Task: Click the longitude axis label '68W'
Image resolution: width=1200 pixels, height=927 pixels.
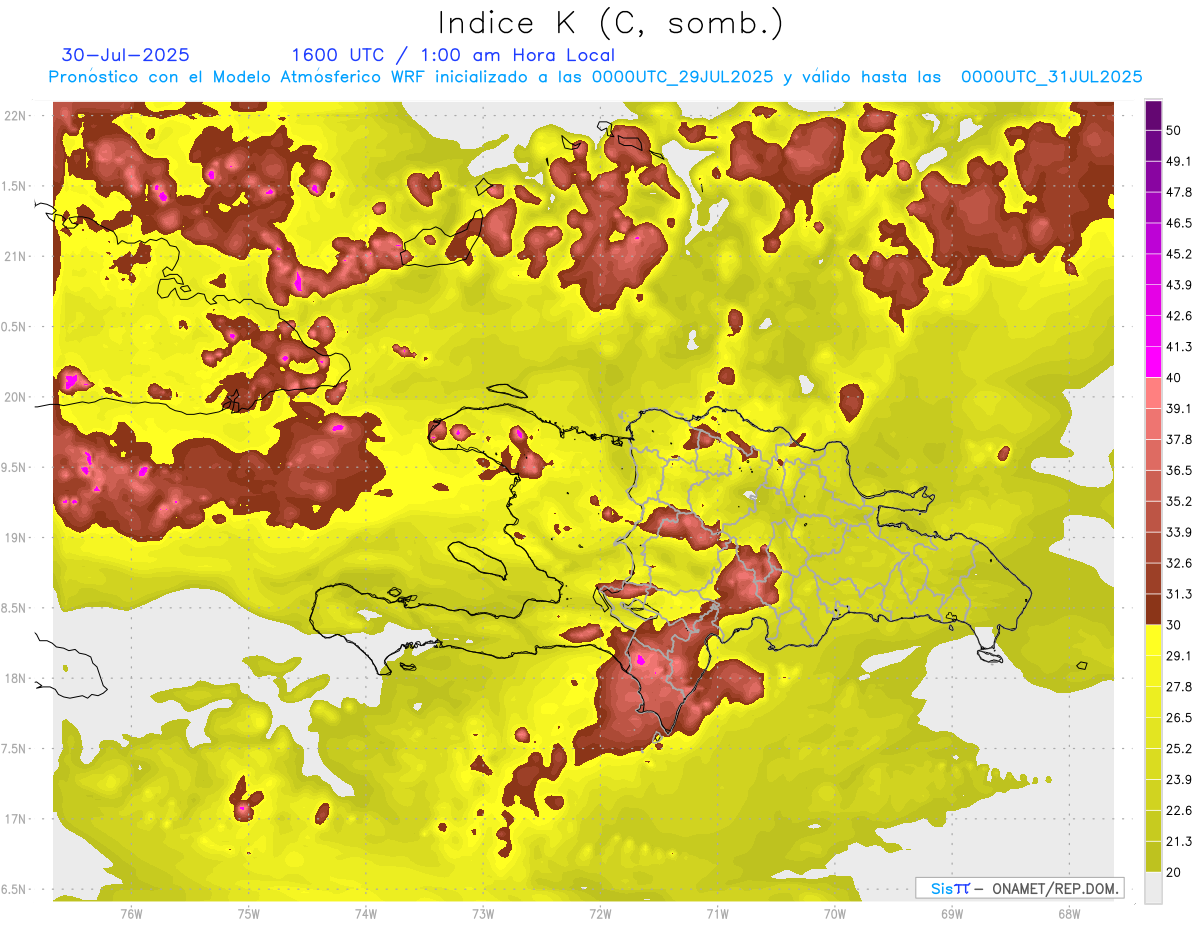Action: pyautogui.click(x=1069, y=915)
